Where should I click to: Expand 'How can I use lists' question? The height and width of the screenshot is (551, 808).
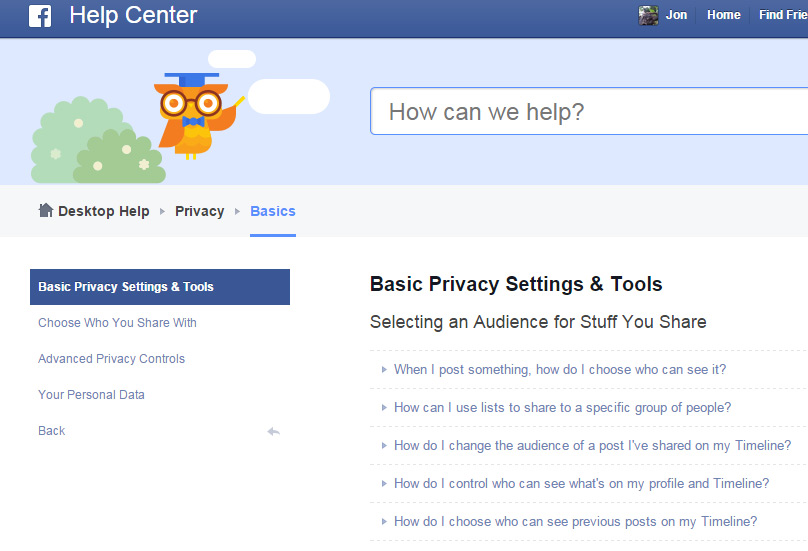click(x=384, y=408)
